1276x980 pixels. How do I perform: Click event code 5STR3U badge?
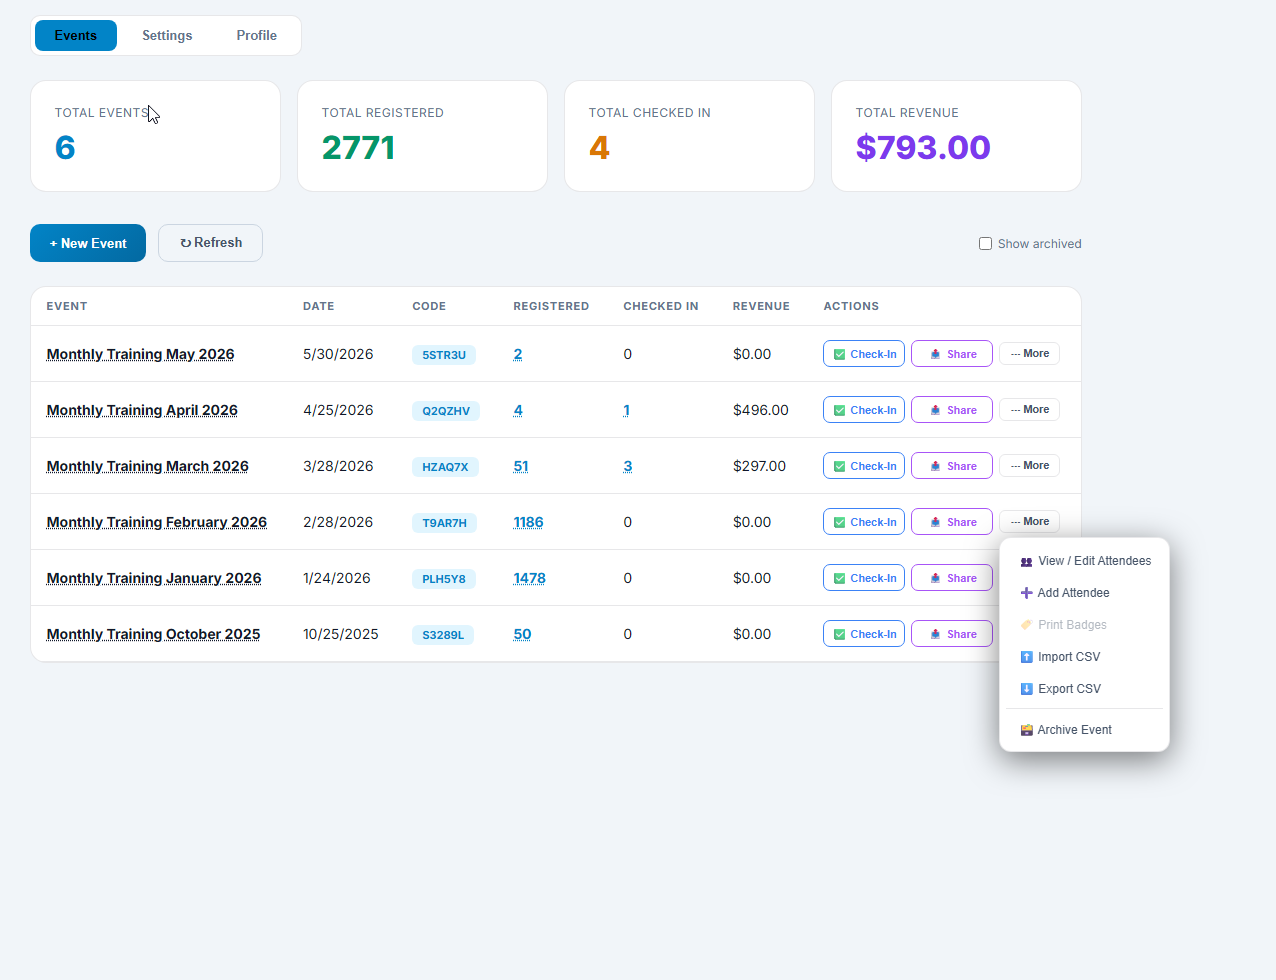coord(444,355)
